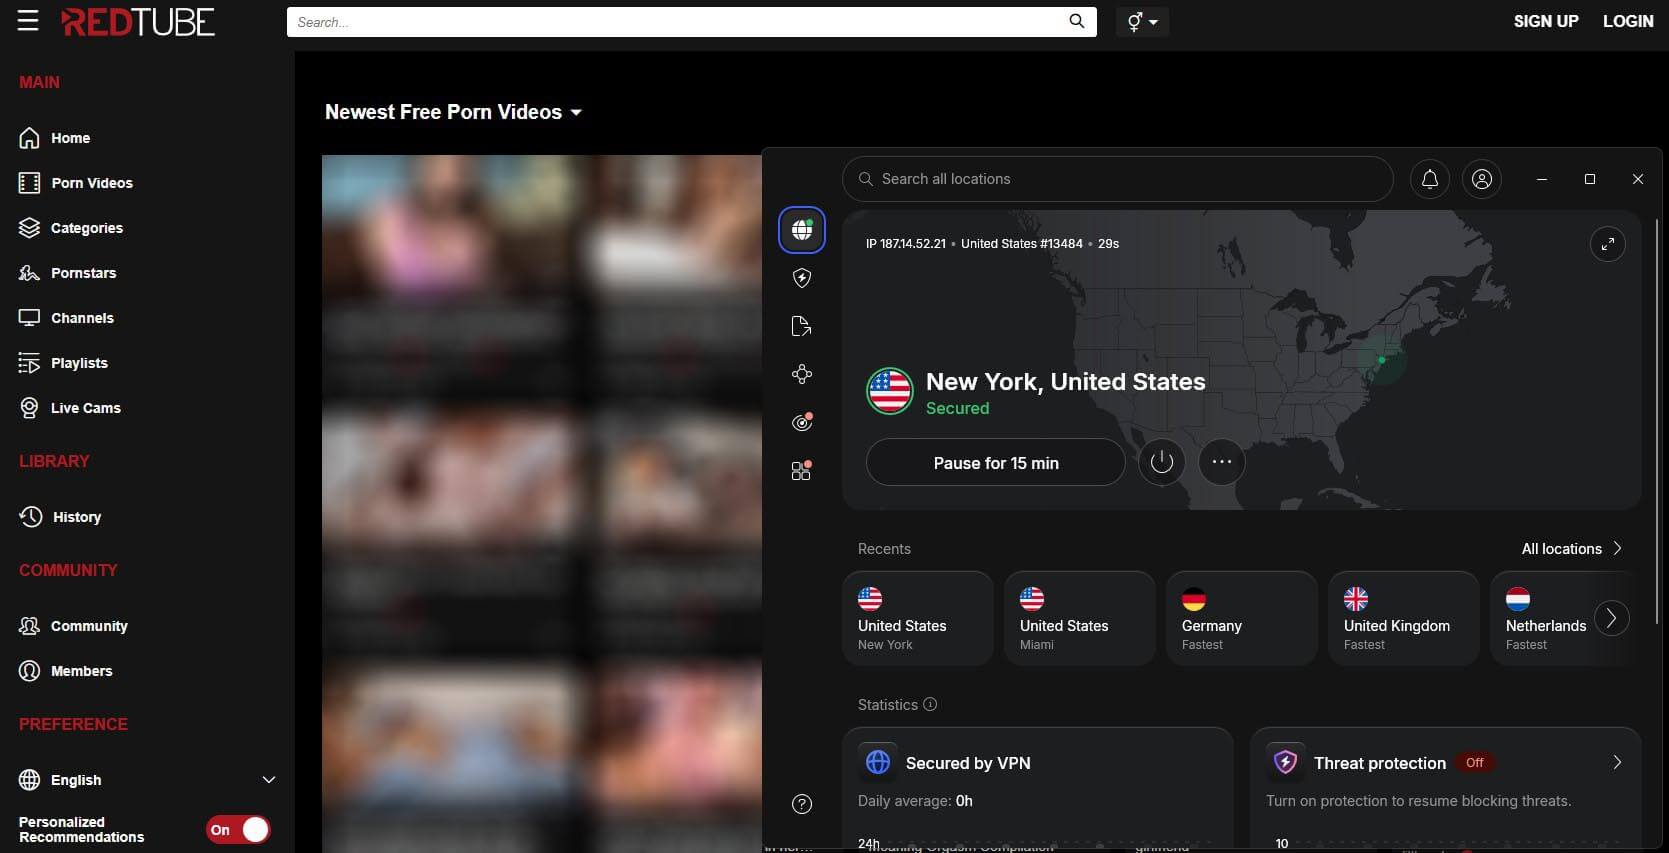
Task: Click the SIGN UP link
Action: 1546,21
